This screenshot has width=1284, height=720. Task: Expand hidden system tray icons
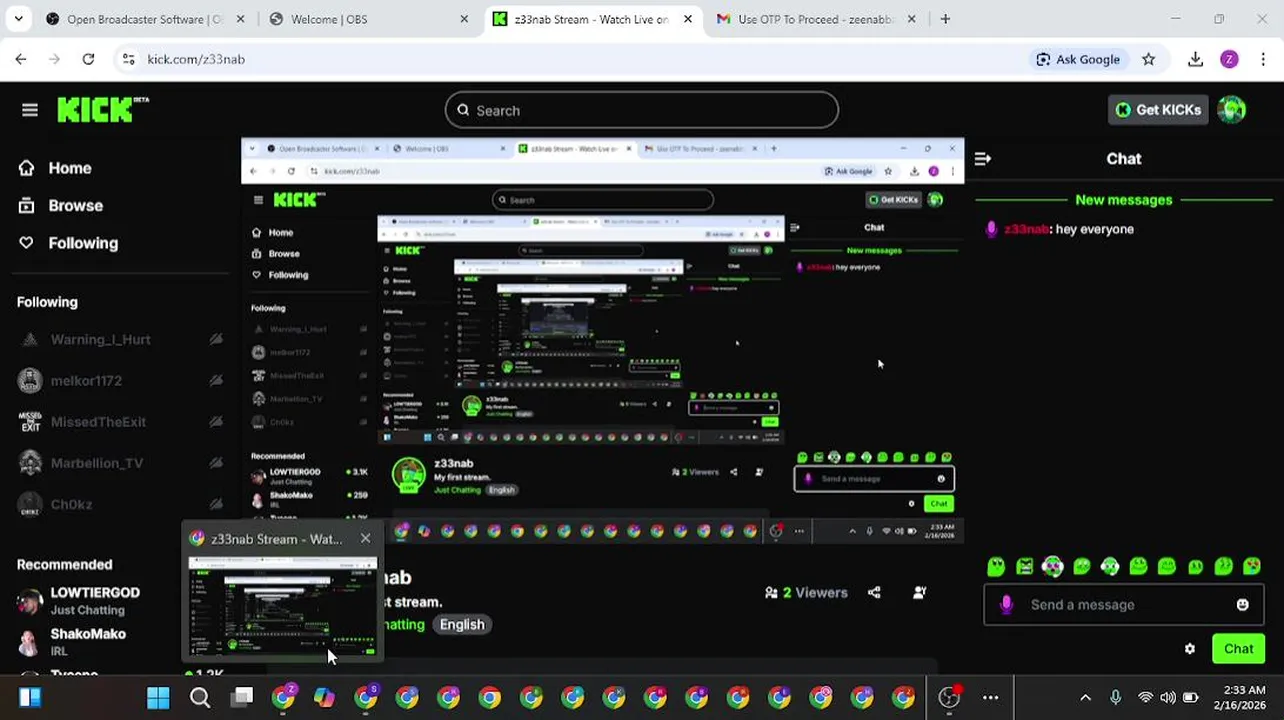point(1085,697)
